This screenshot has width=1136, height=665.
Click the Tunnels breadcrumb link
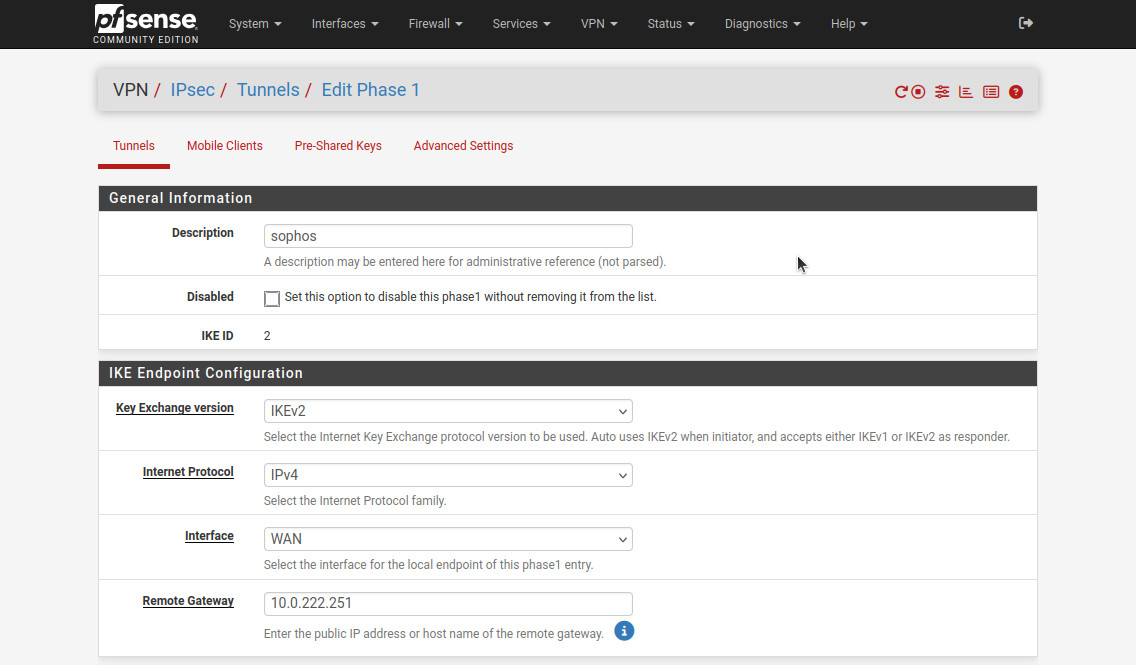(x=268, y=90)
